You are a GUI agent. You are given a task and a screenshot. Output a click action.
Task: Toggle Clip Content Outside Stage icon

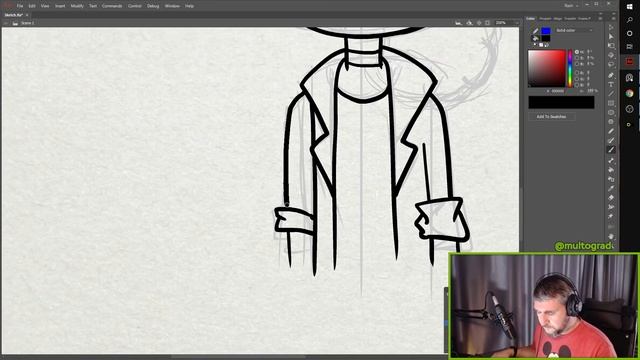coord(487,23)
